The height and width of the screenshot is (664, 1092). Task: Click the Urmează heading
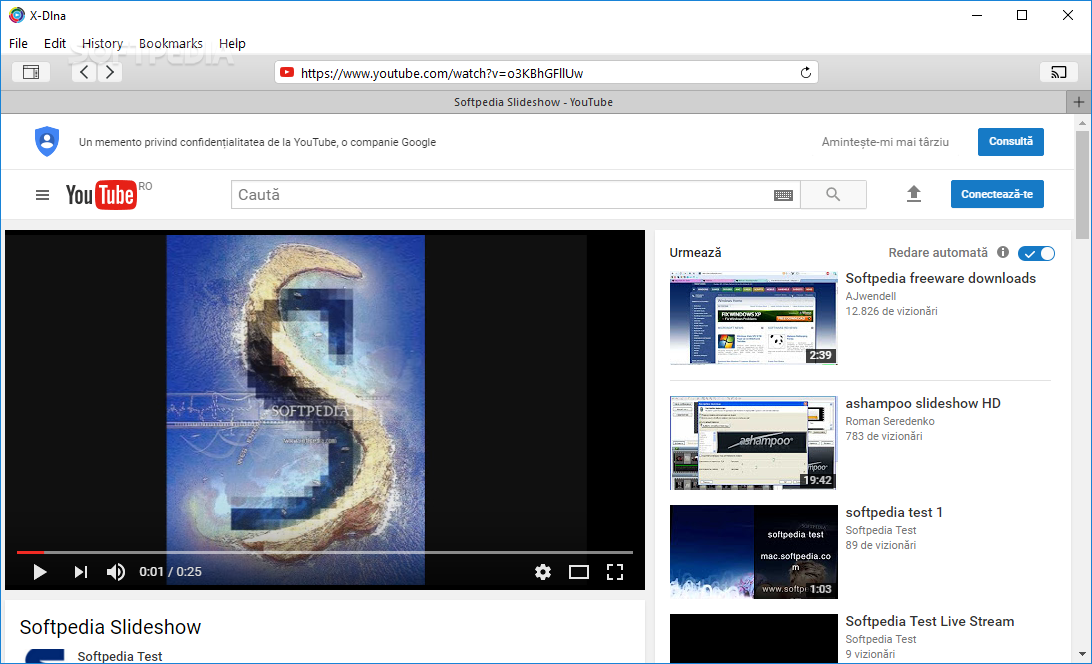click(x=695, y=253)
